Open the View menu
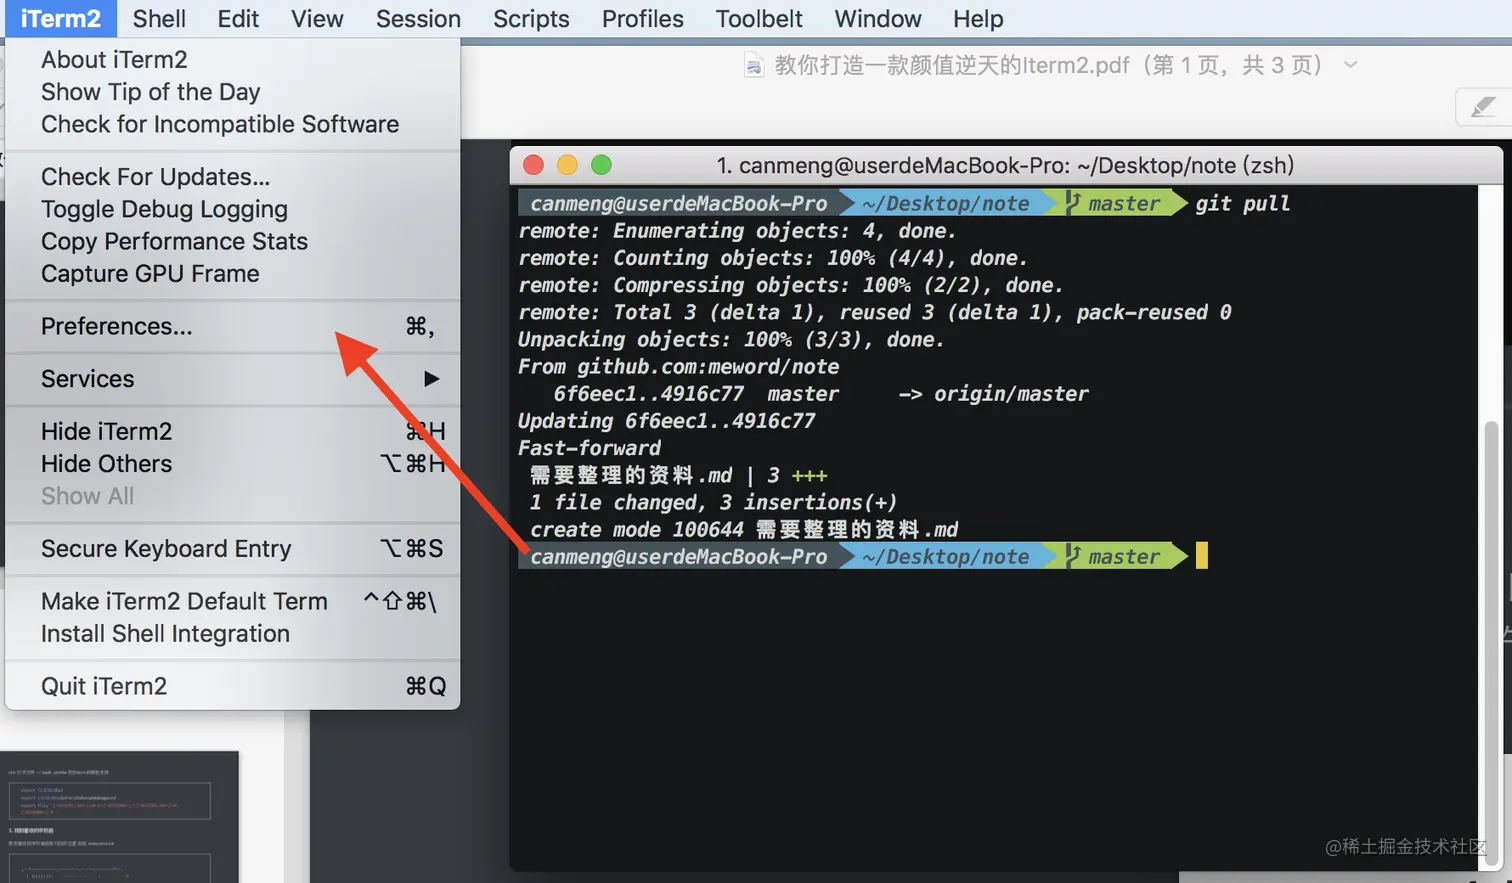This screenshot has width=1512, height=883. pos(317,19)
